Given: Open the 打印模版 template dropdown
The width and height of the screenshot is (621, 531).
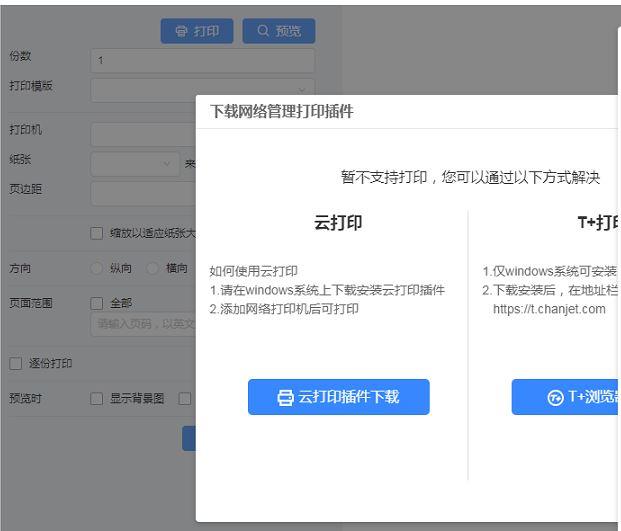Looking at the screenshot, I should pos(203,90).
